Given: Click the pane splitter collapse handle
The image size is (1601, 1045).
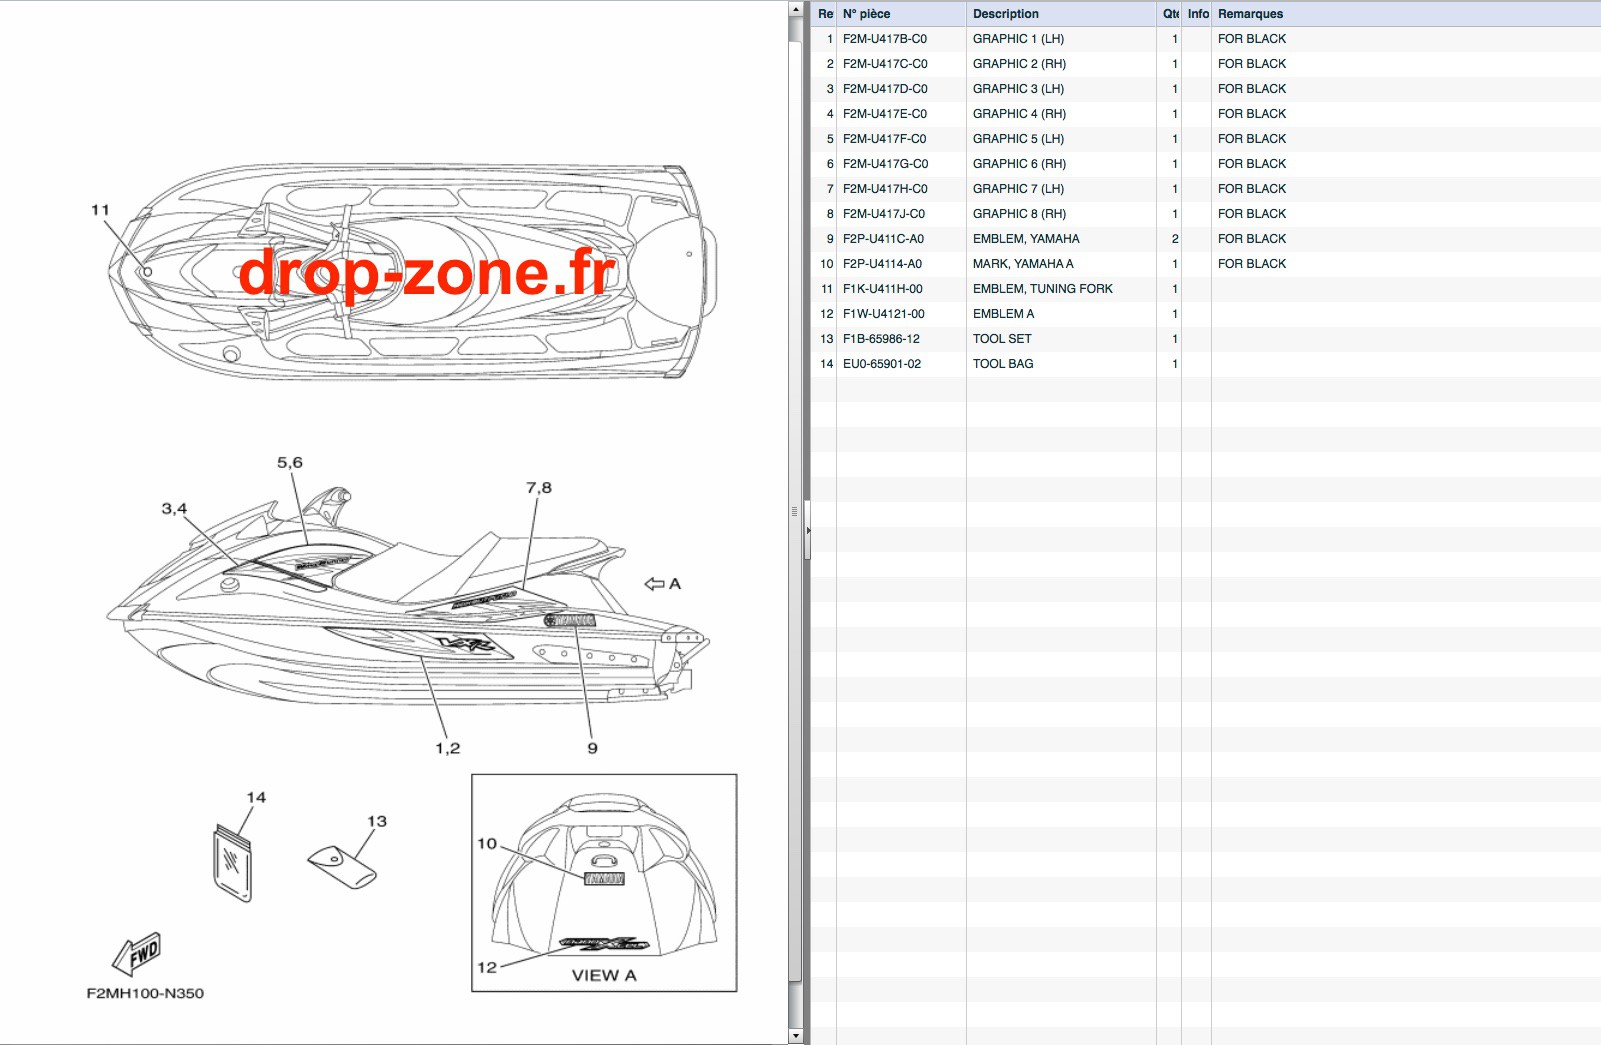Looking at the screenshot, I should point(807,530).
